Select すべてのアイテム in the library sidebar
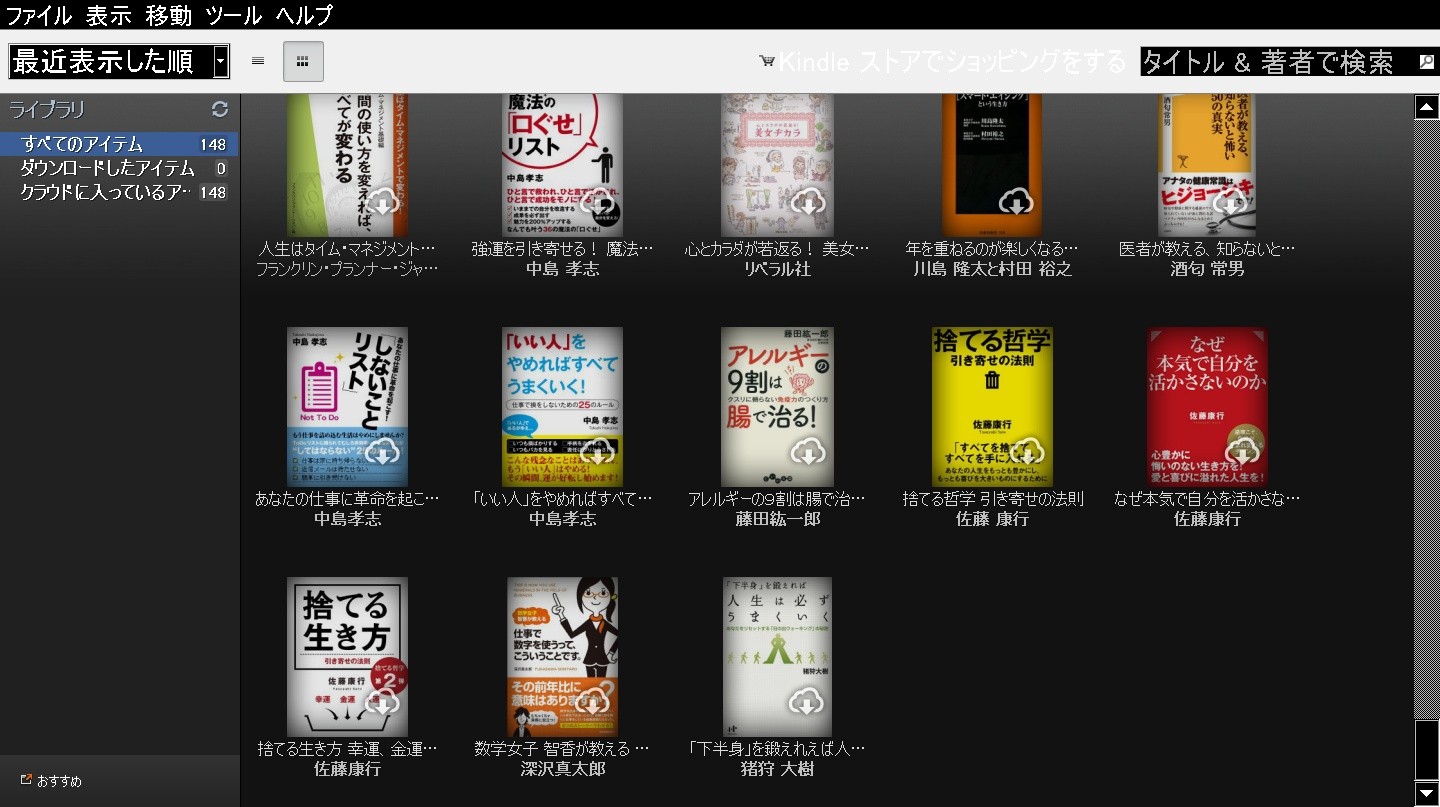 [119, 144]
